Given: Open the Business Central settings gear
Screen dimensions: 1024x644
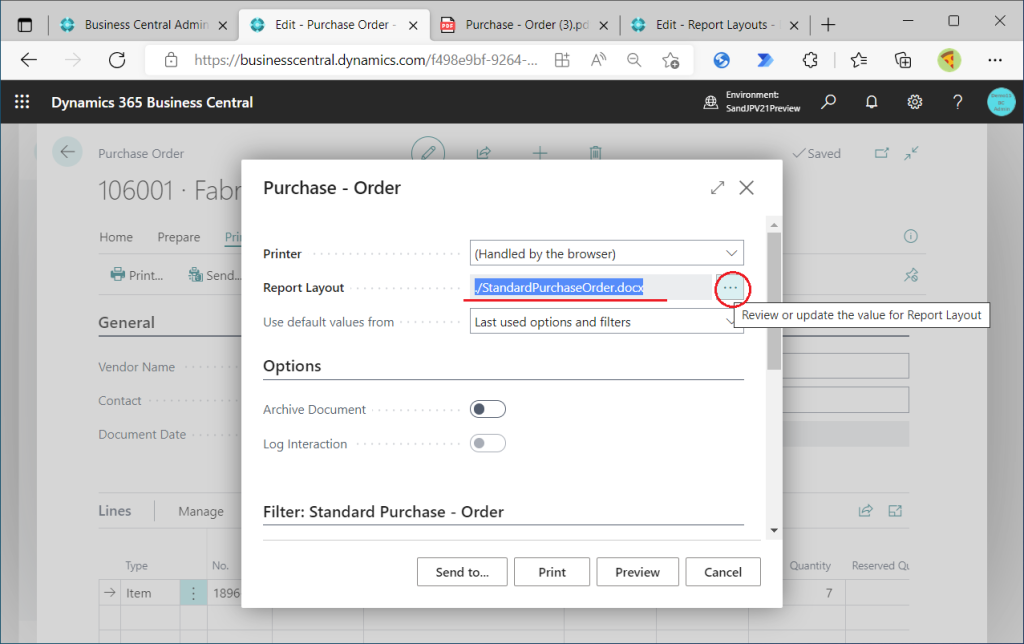Looking at the screenshot, I should tap(914, 102).
